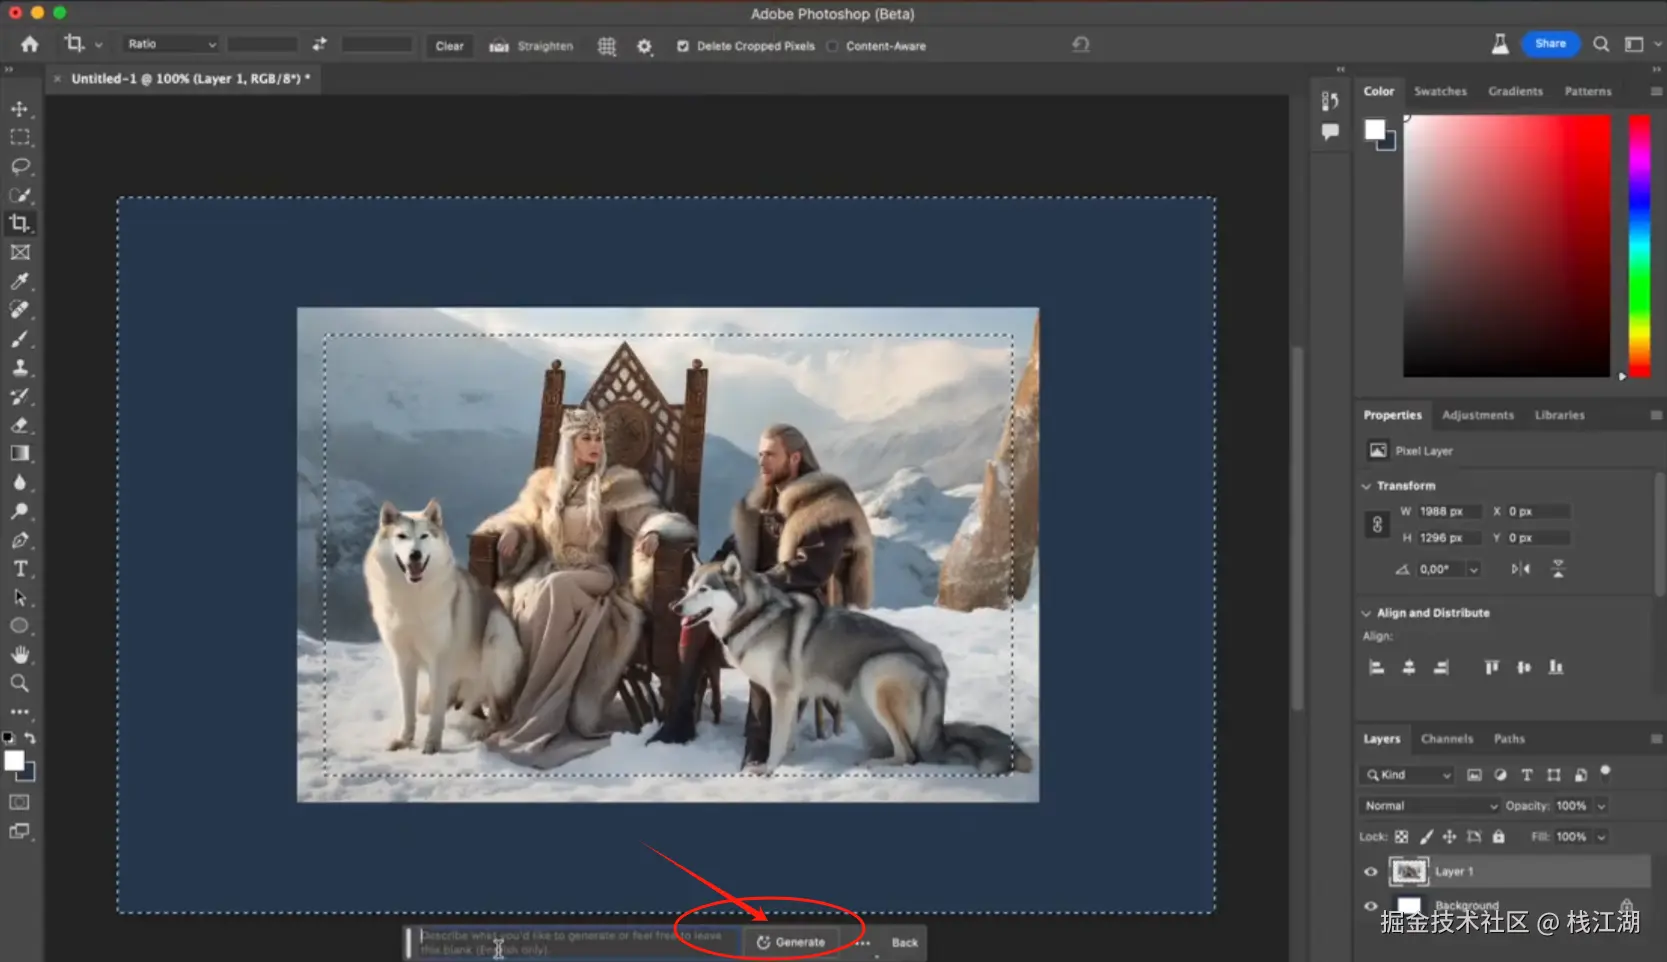
Task: Select the Dodge tool
Action: [x=19, y=511]
